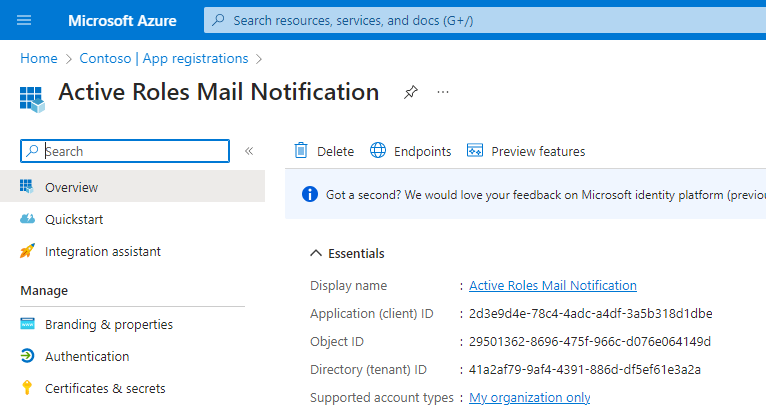Click the Certificates & secrets key icon

coord(27,387)
